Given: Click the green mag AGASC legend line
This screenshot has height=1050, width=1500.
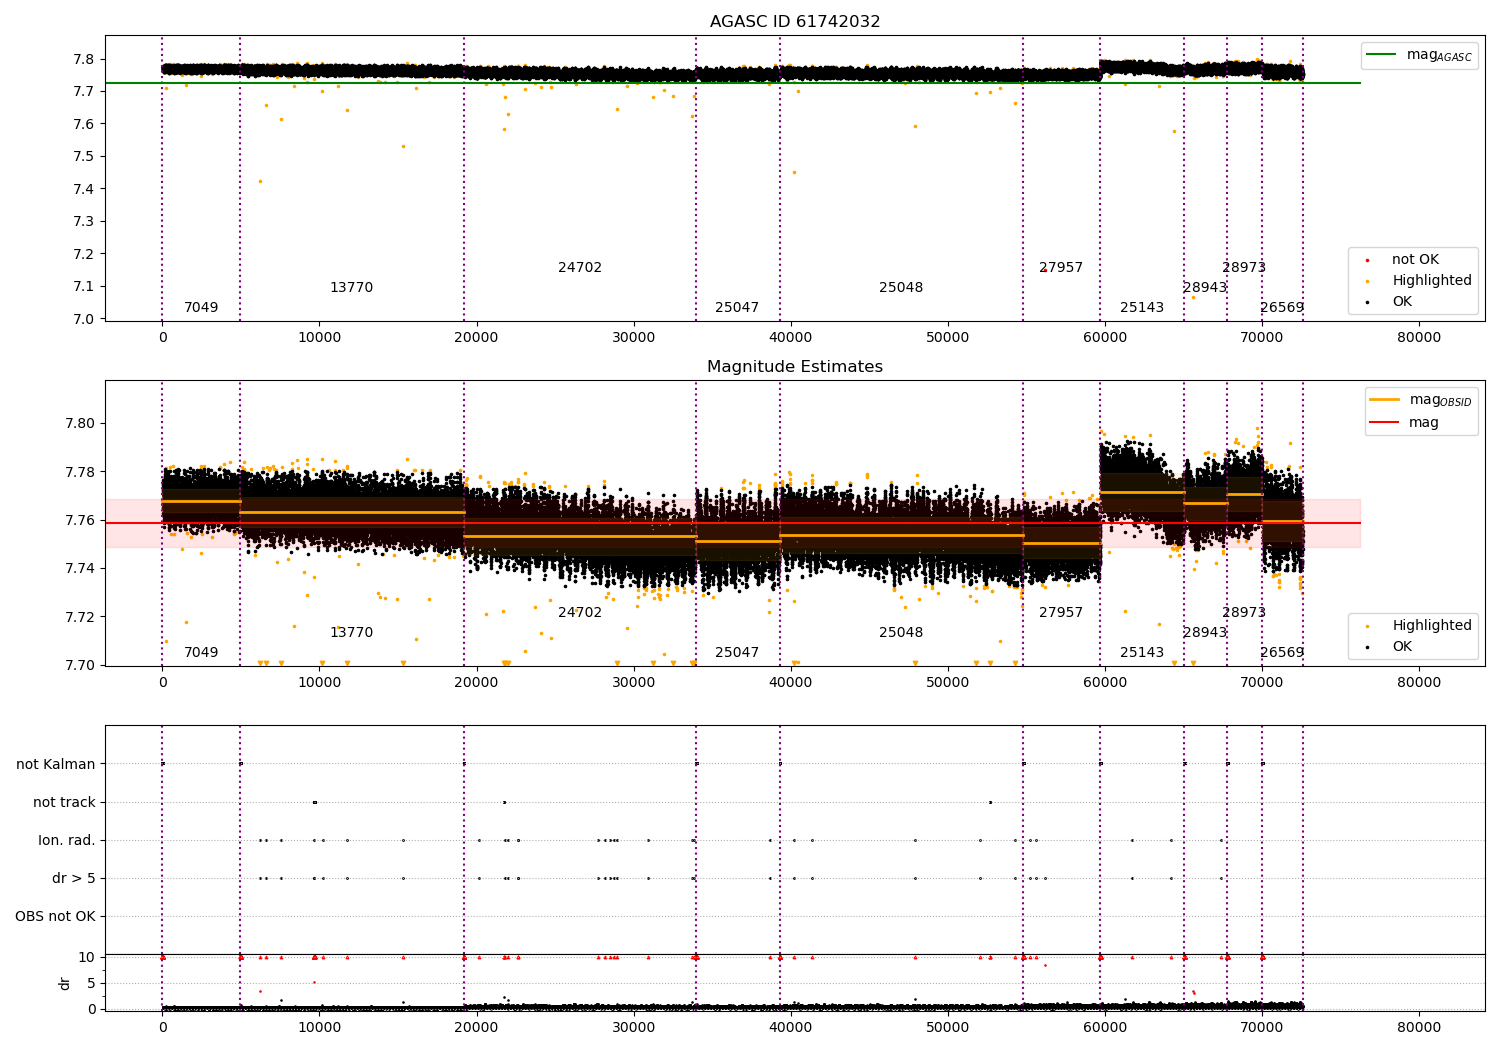Looking at the screenshot, I should [x=1382, y=55].
